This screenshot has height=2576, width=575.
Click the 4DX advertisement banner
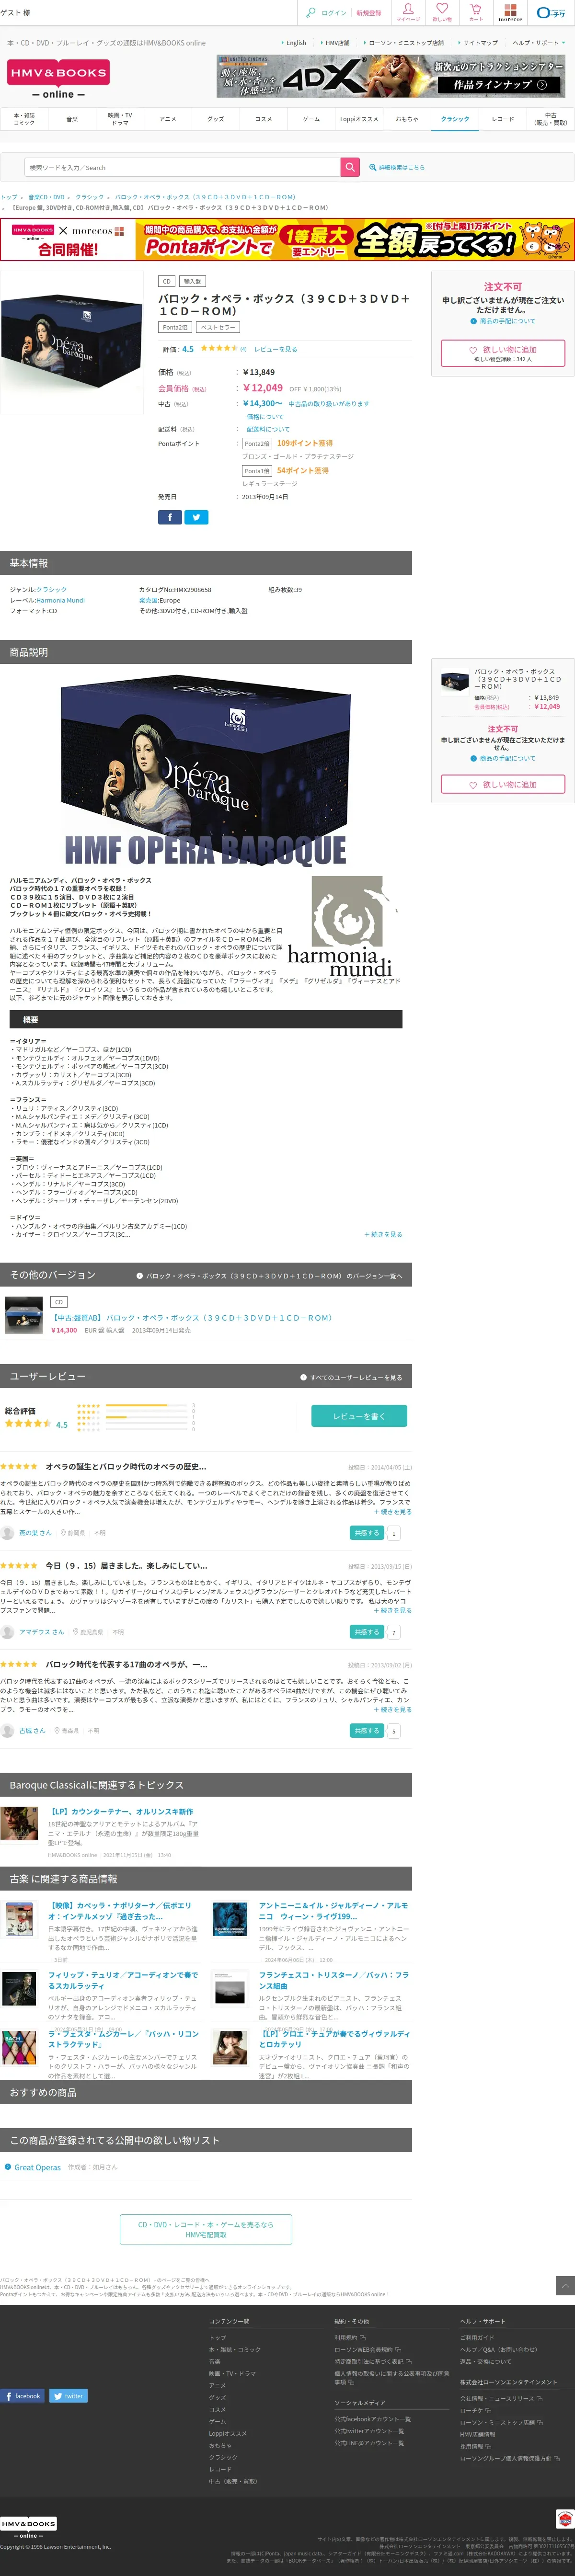tap(392, 76)
